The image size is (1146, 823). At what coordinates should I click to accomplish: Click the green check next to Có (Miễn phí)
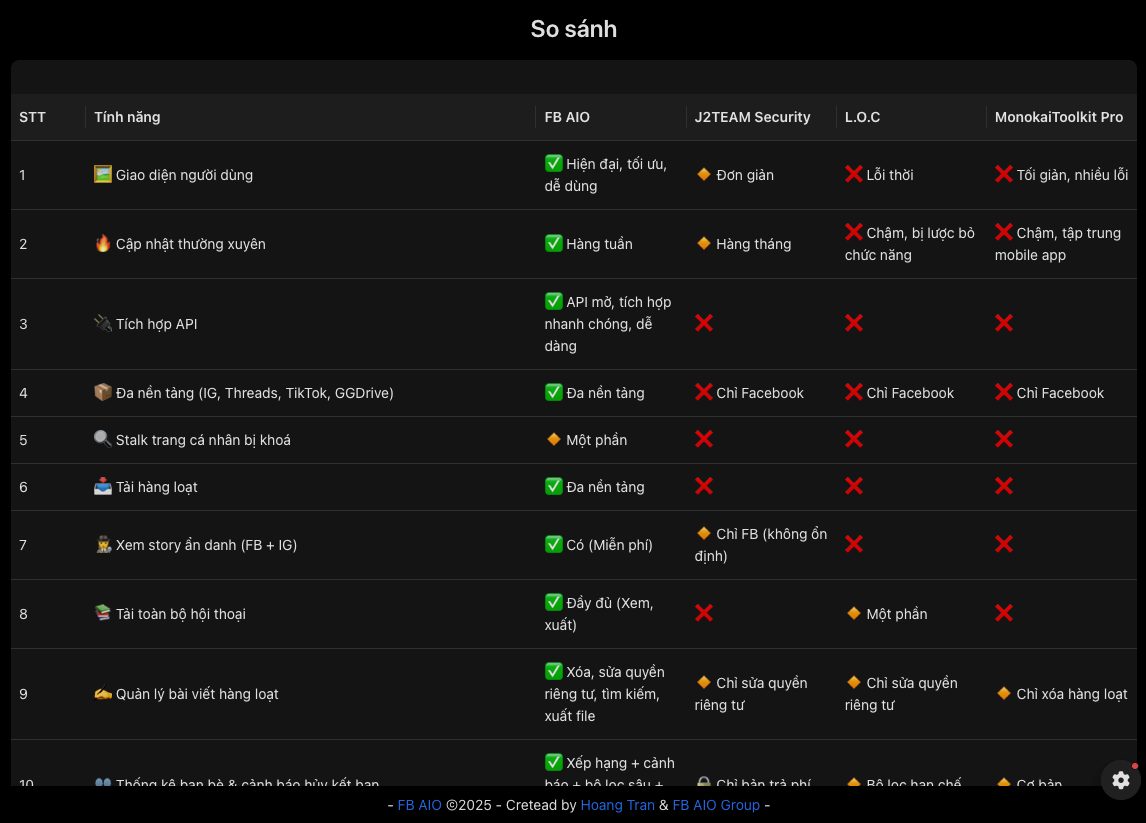pyautogui.click(x=553, y=544)
